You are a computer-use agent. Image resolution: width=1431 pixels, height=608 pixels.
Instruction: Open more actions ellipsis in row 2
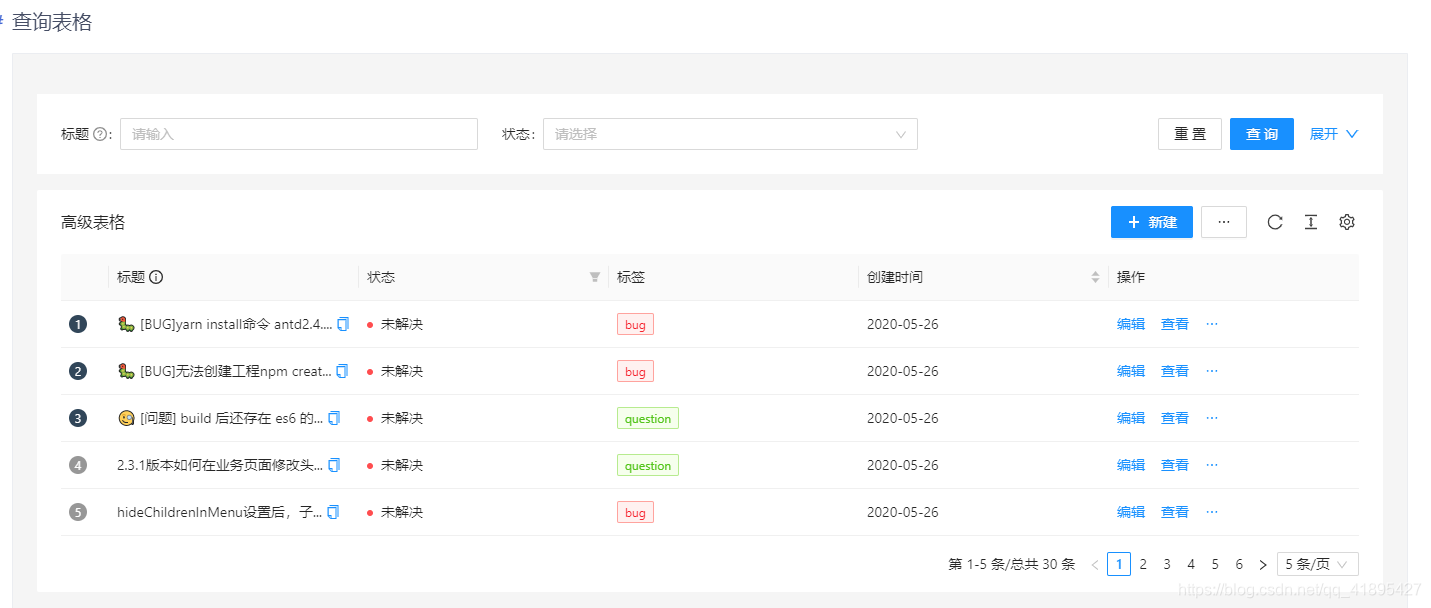coord(1212,371)
